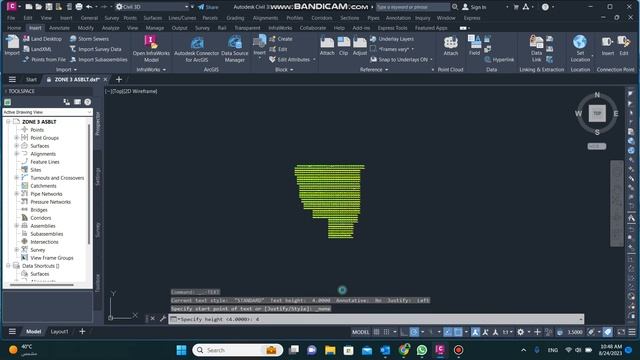Launch Autodesk Connector for ArcGIS

coord(197,49)
